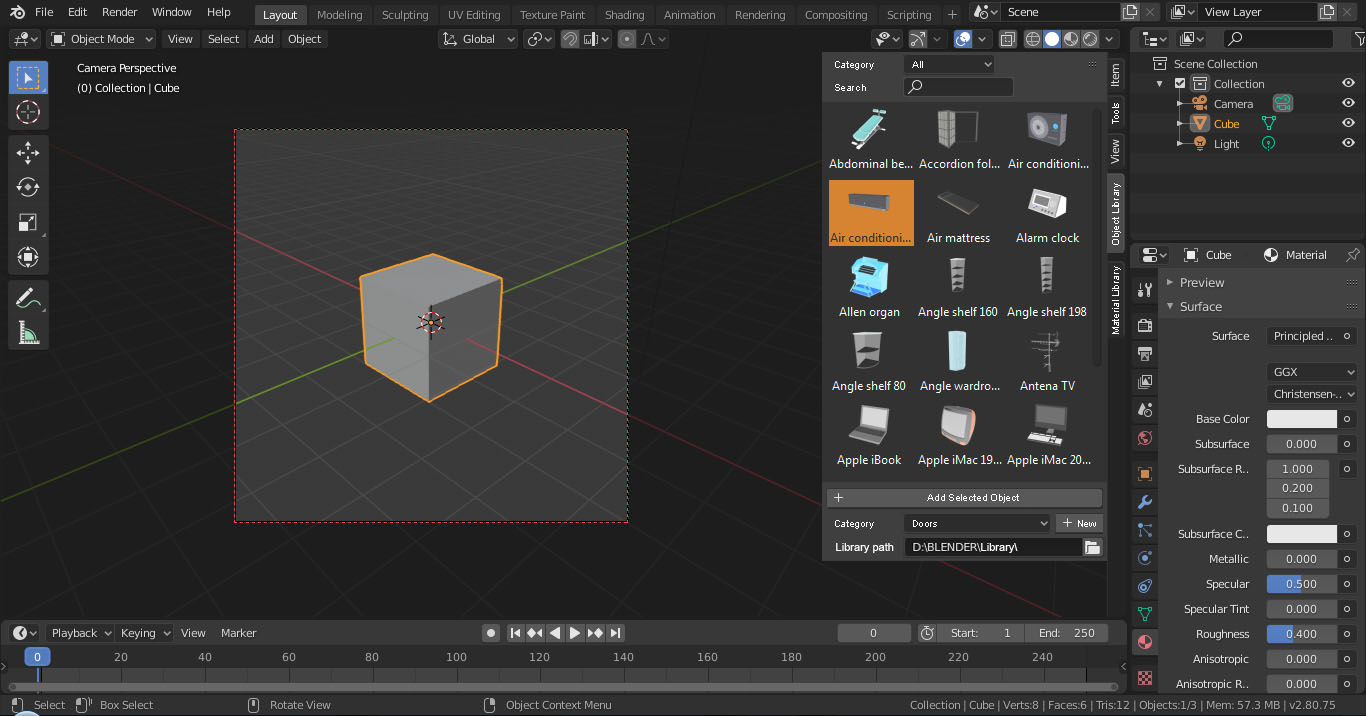Switch to rendered viewport shading
The width and height of the screenshot is (1366, 716).
tap(1090, 39)
